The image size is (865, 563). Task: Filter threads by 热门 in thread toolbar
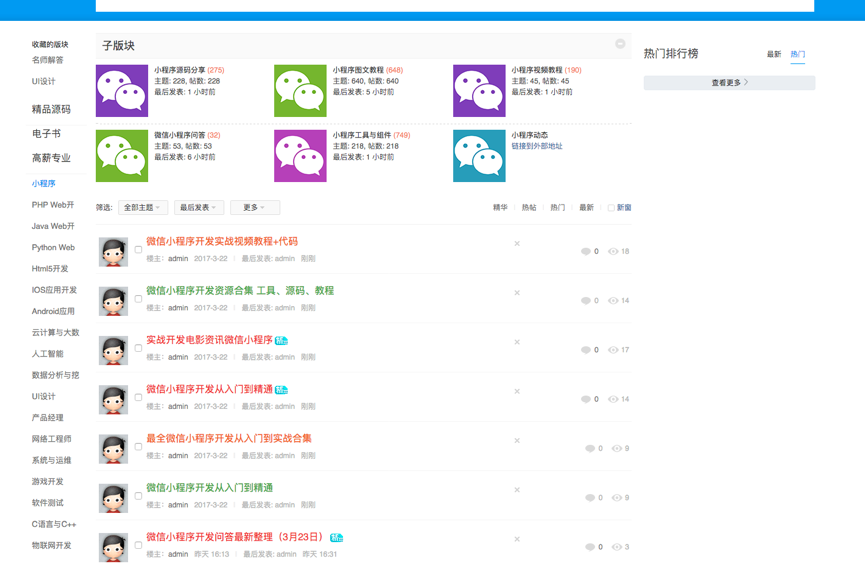(x=558, y=207)
